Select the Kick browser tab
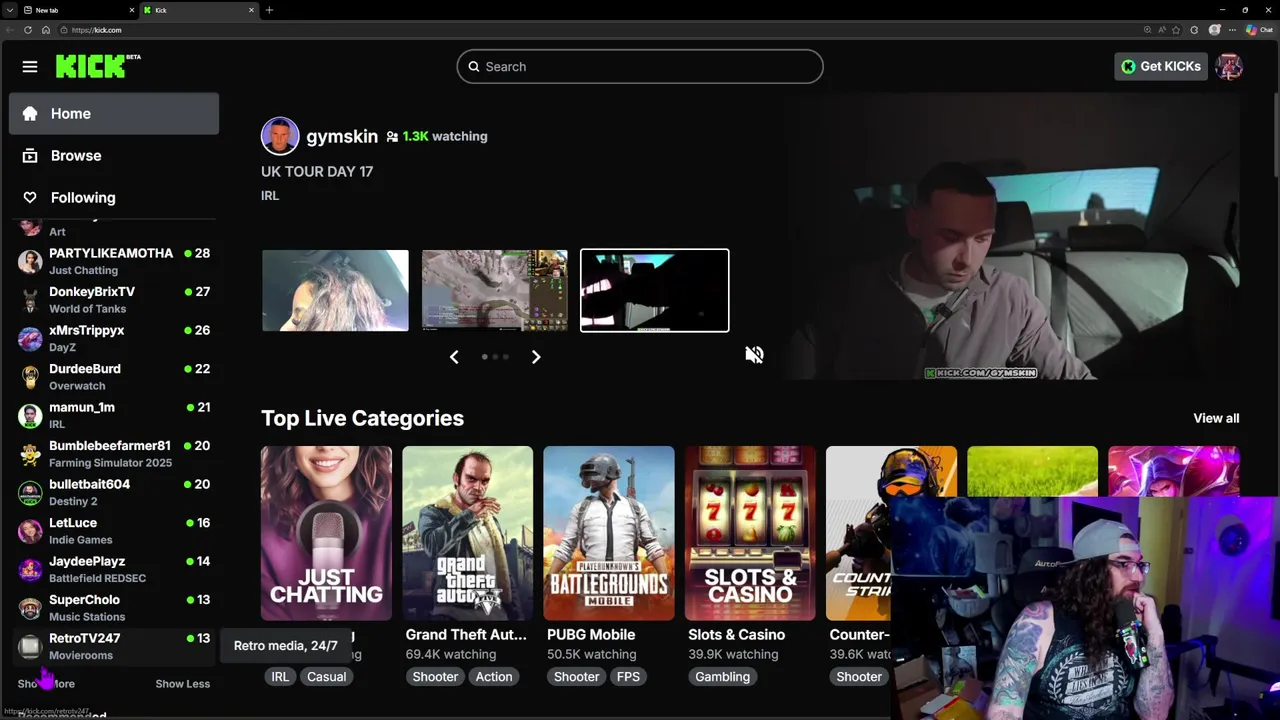This screenshot has height=720, width=1280. pos(198,10)
